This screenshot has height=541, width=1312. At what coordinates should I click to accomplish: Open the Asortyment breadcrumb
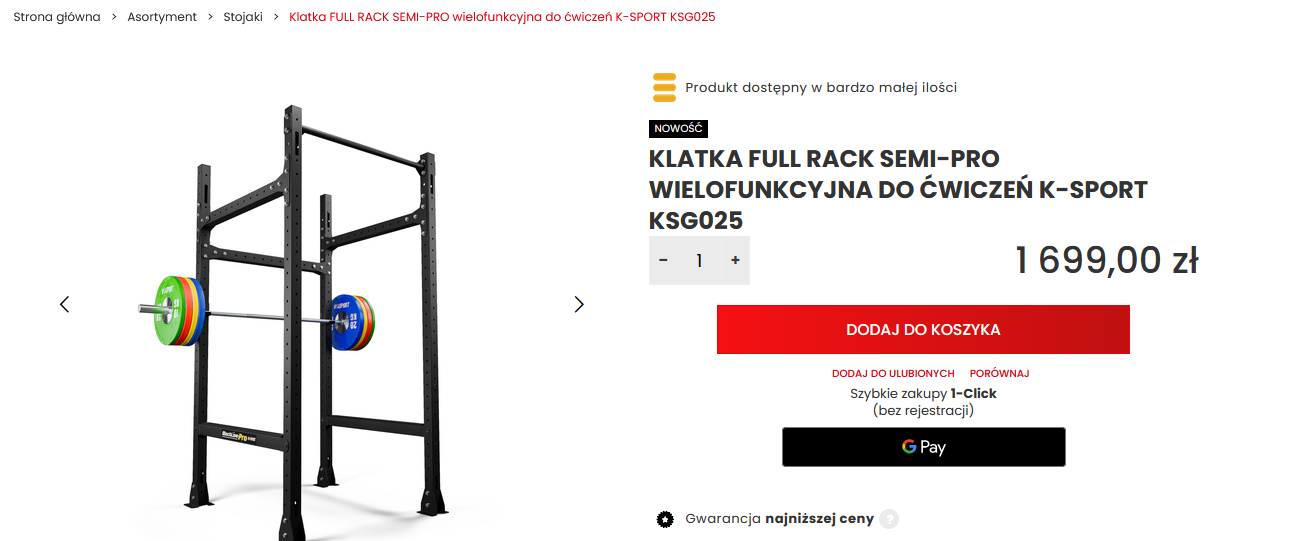pyautogui.click(x=162, y=17)
